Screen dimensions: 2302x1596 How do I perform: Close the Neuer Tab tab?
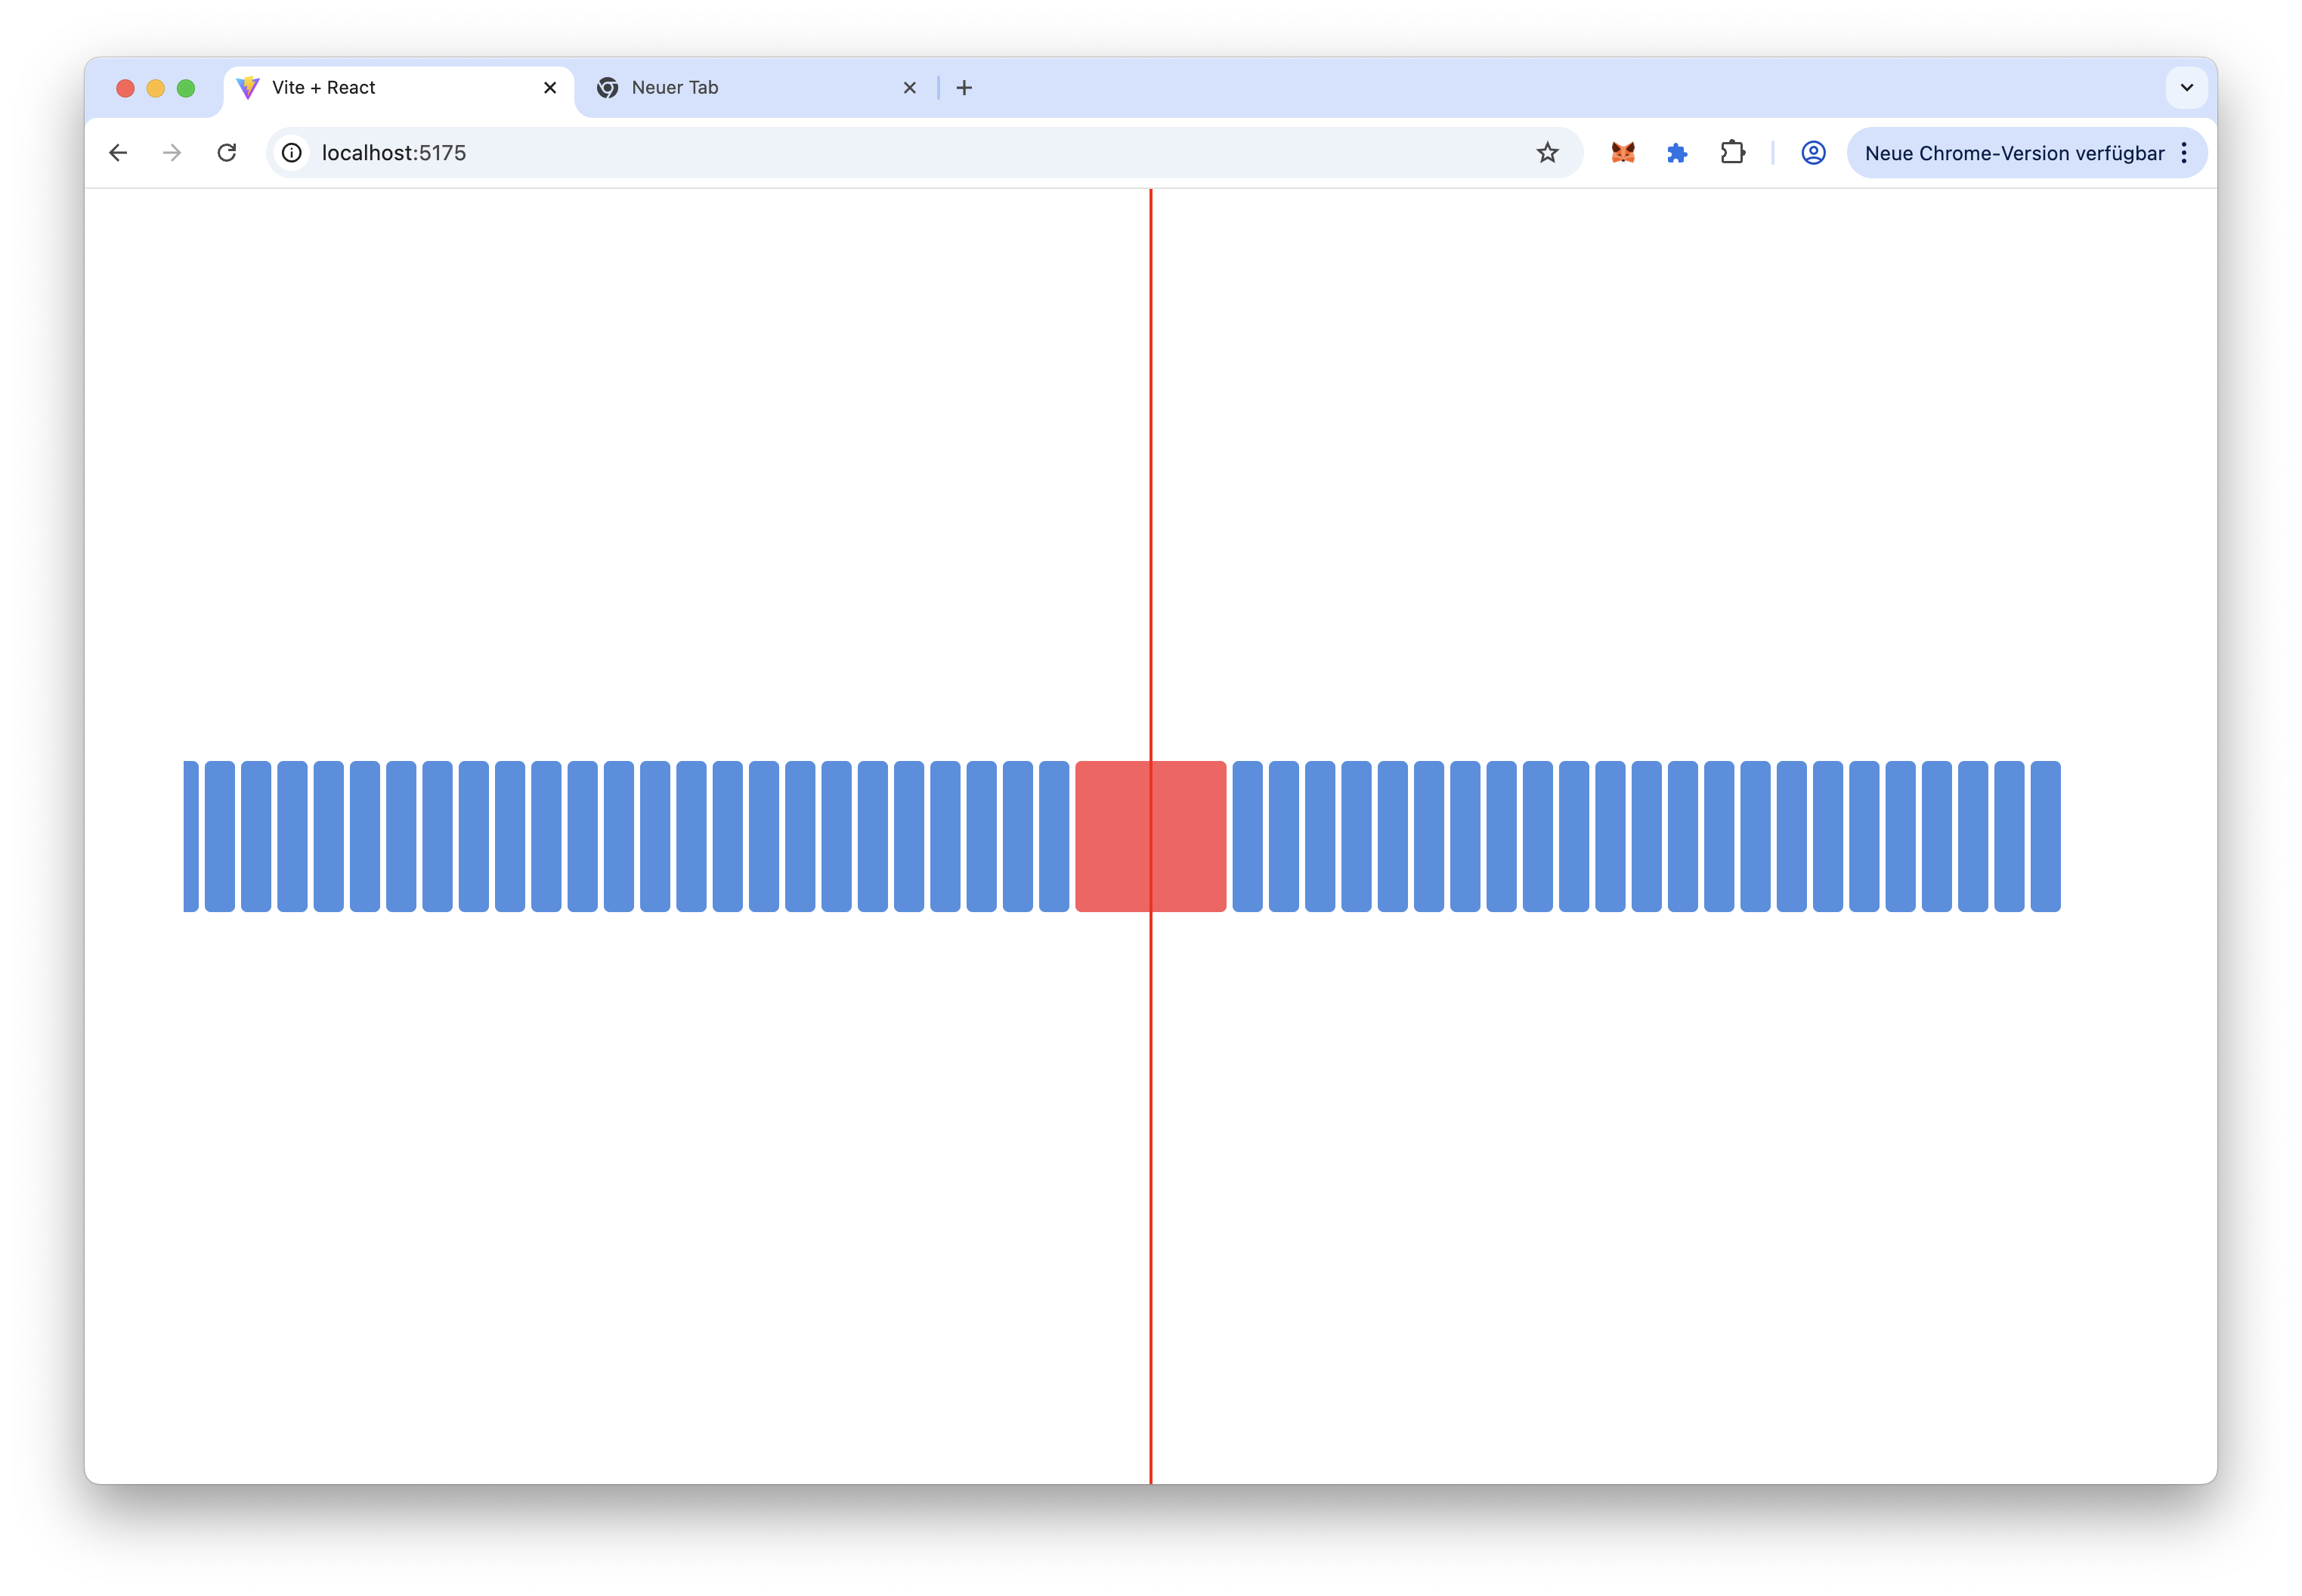pos(909,88)
